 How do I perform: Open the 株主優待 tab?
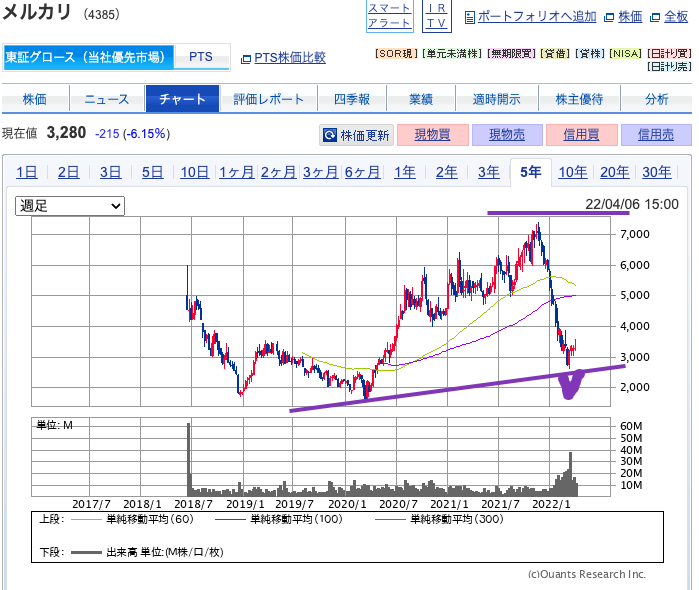coord(580,99)
